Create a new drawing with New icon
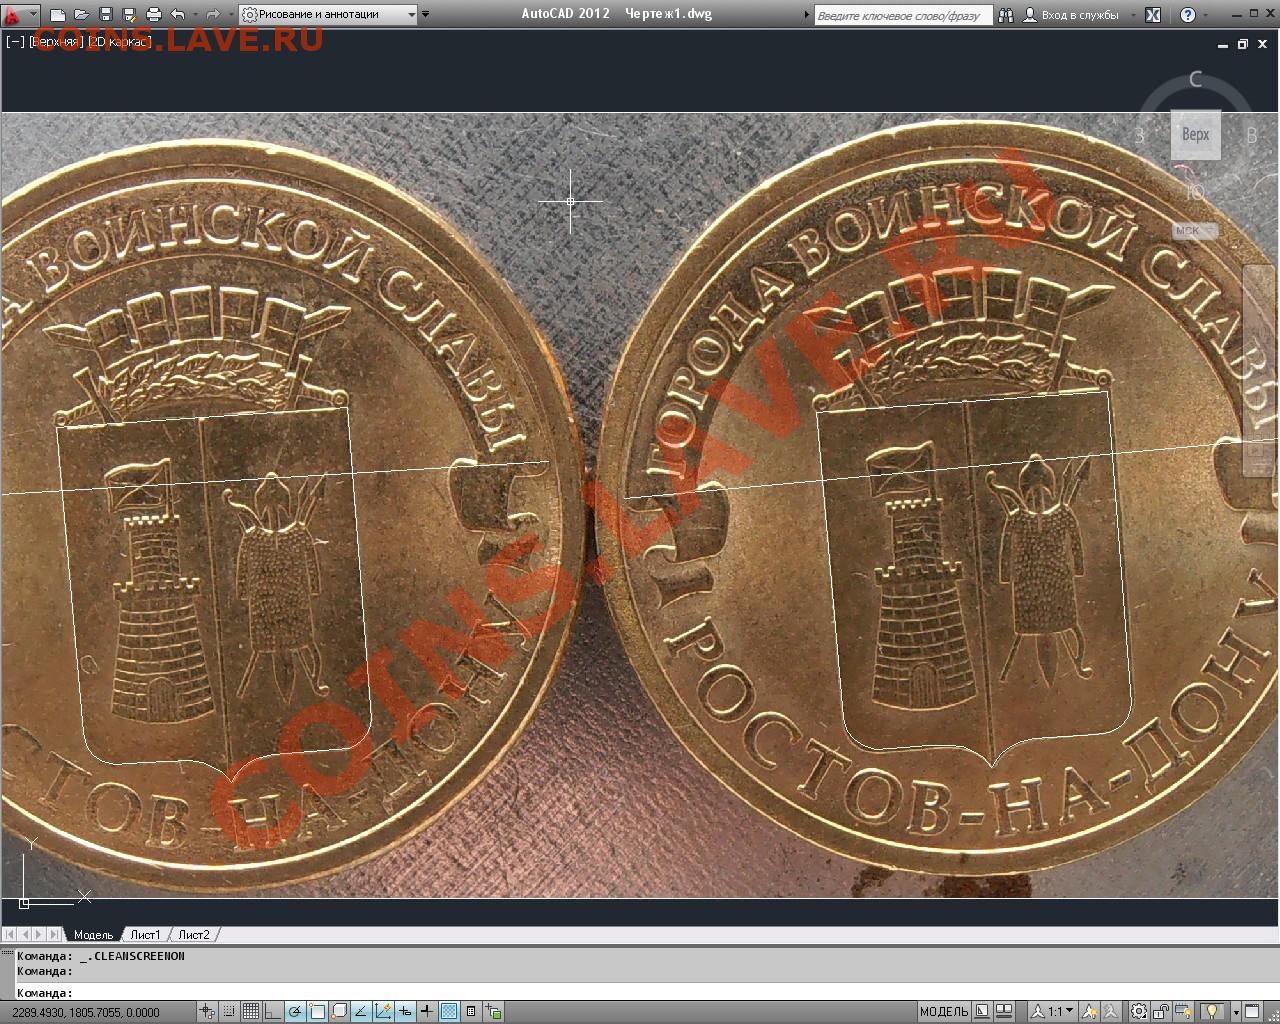Image resolution: width=1280 pixels, height=1024 pixels. (x=58, y=15)
